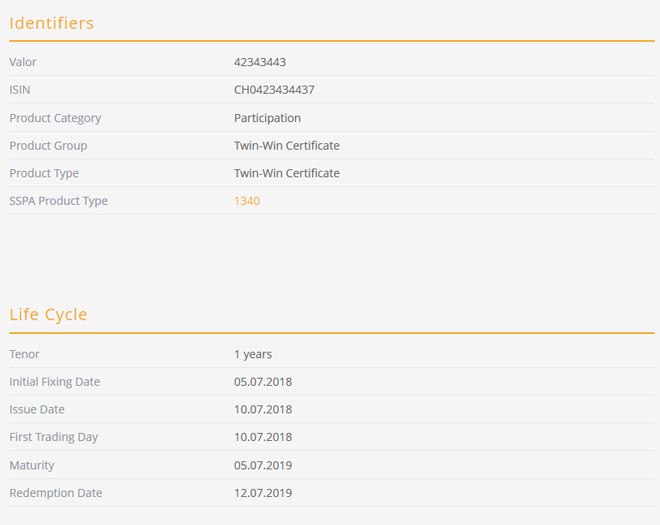Click the Tenor value 1 years
660x525 pixels.
tap(253, 354)
